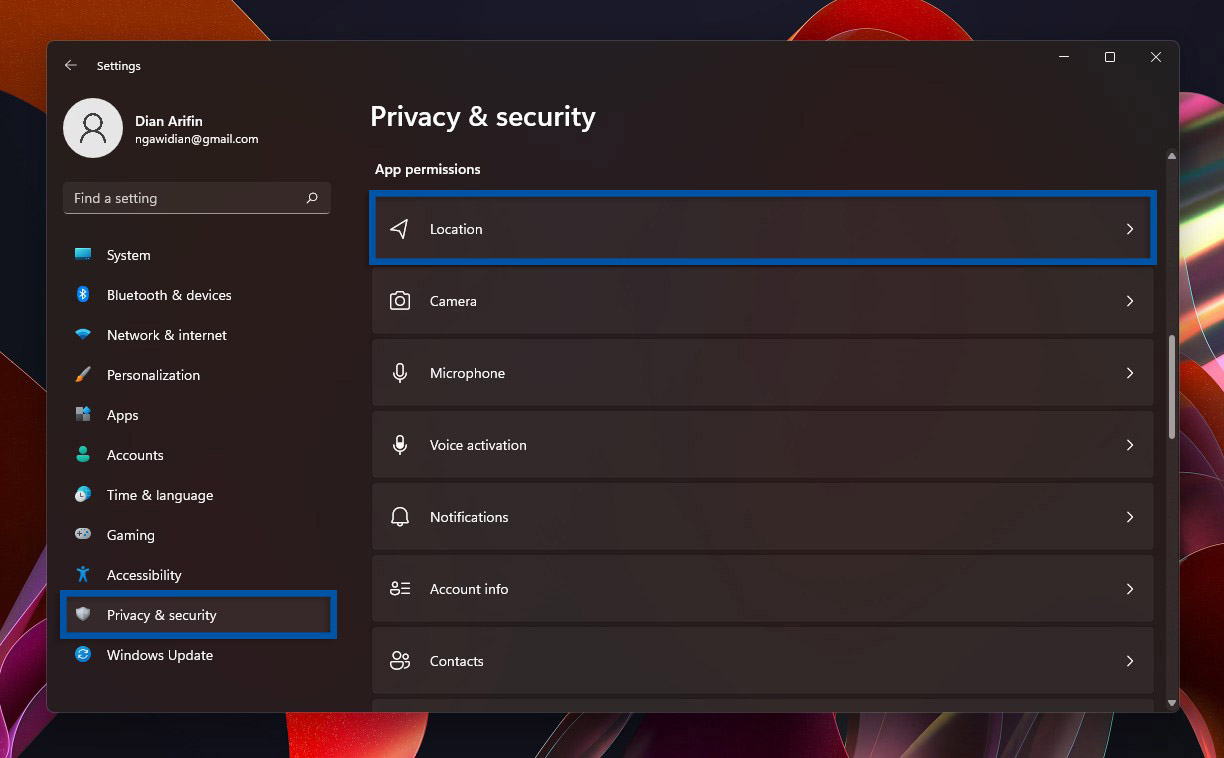Select Accounts in the sidebar

[135, 455]
